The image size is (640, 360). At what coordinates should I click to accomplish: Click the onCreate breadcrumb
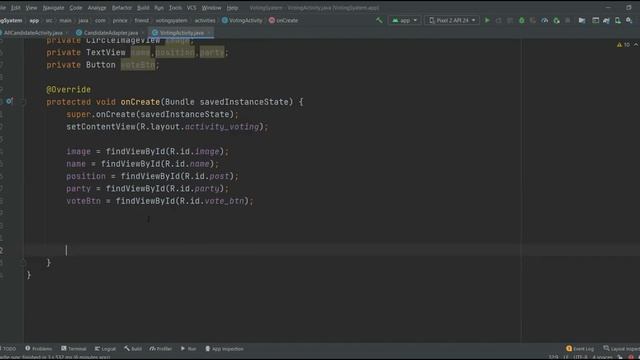click(x=283, y=20)
